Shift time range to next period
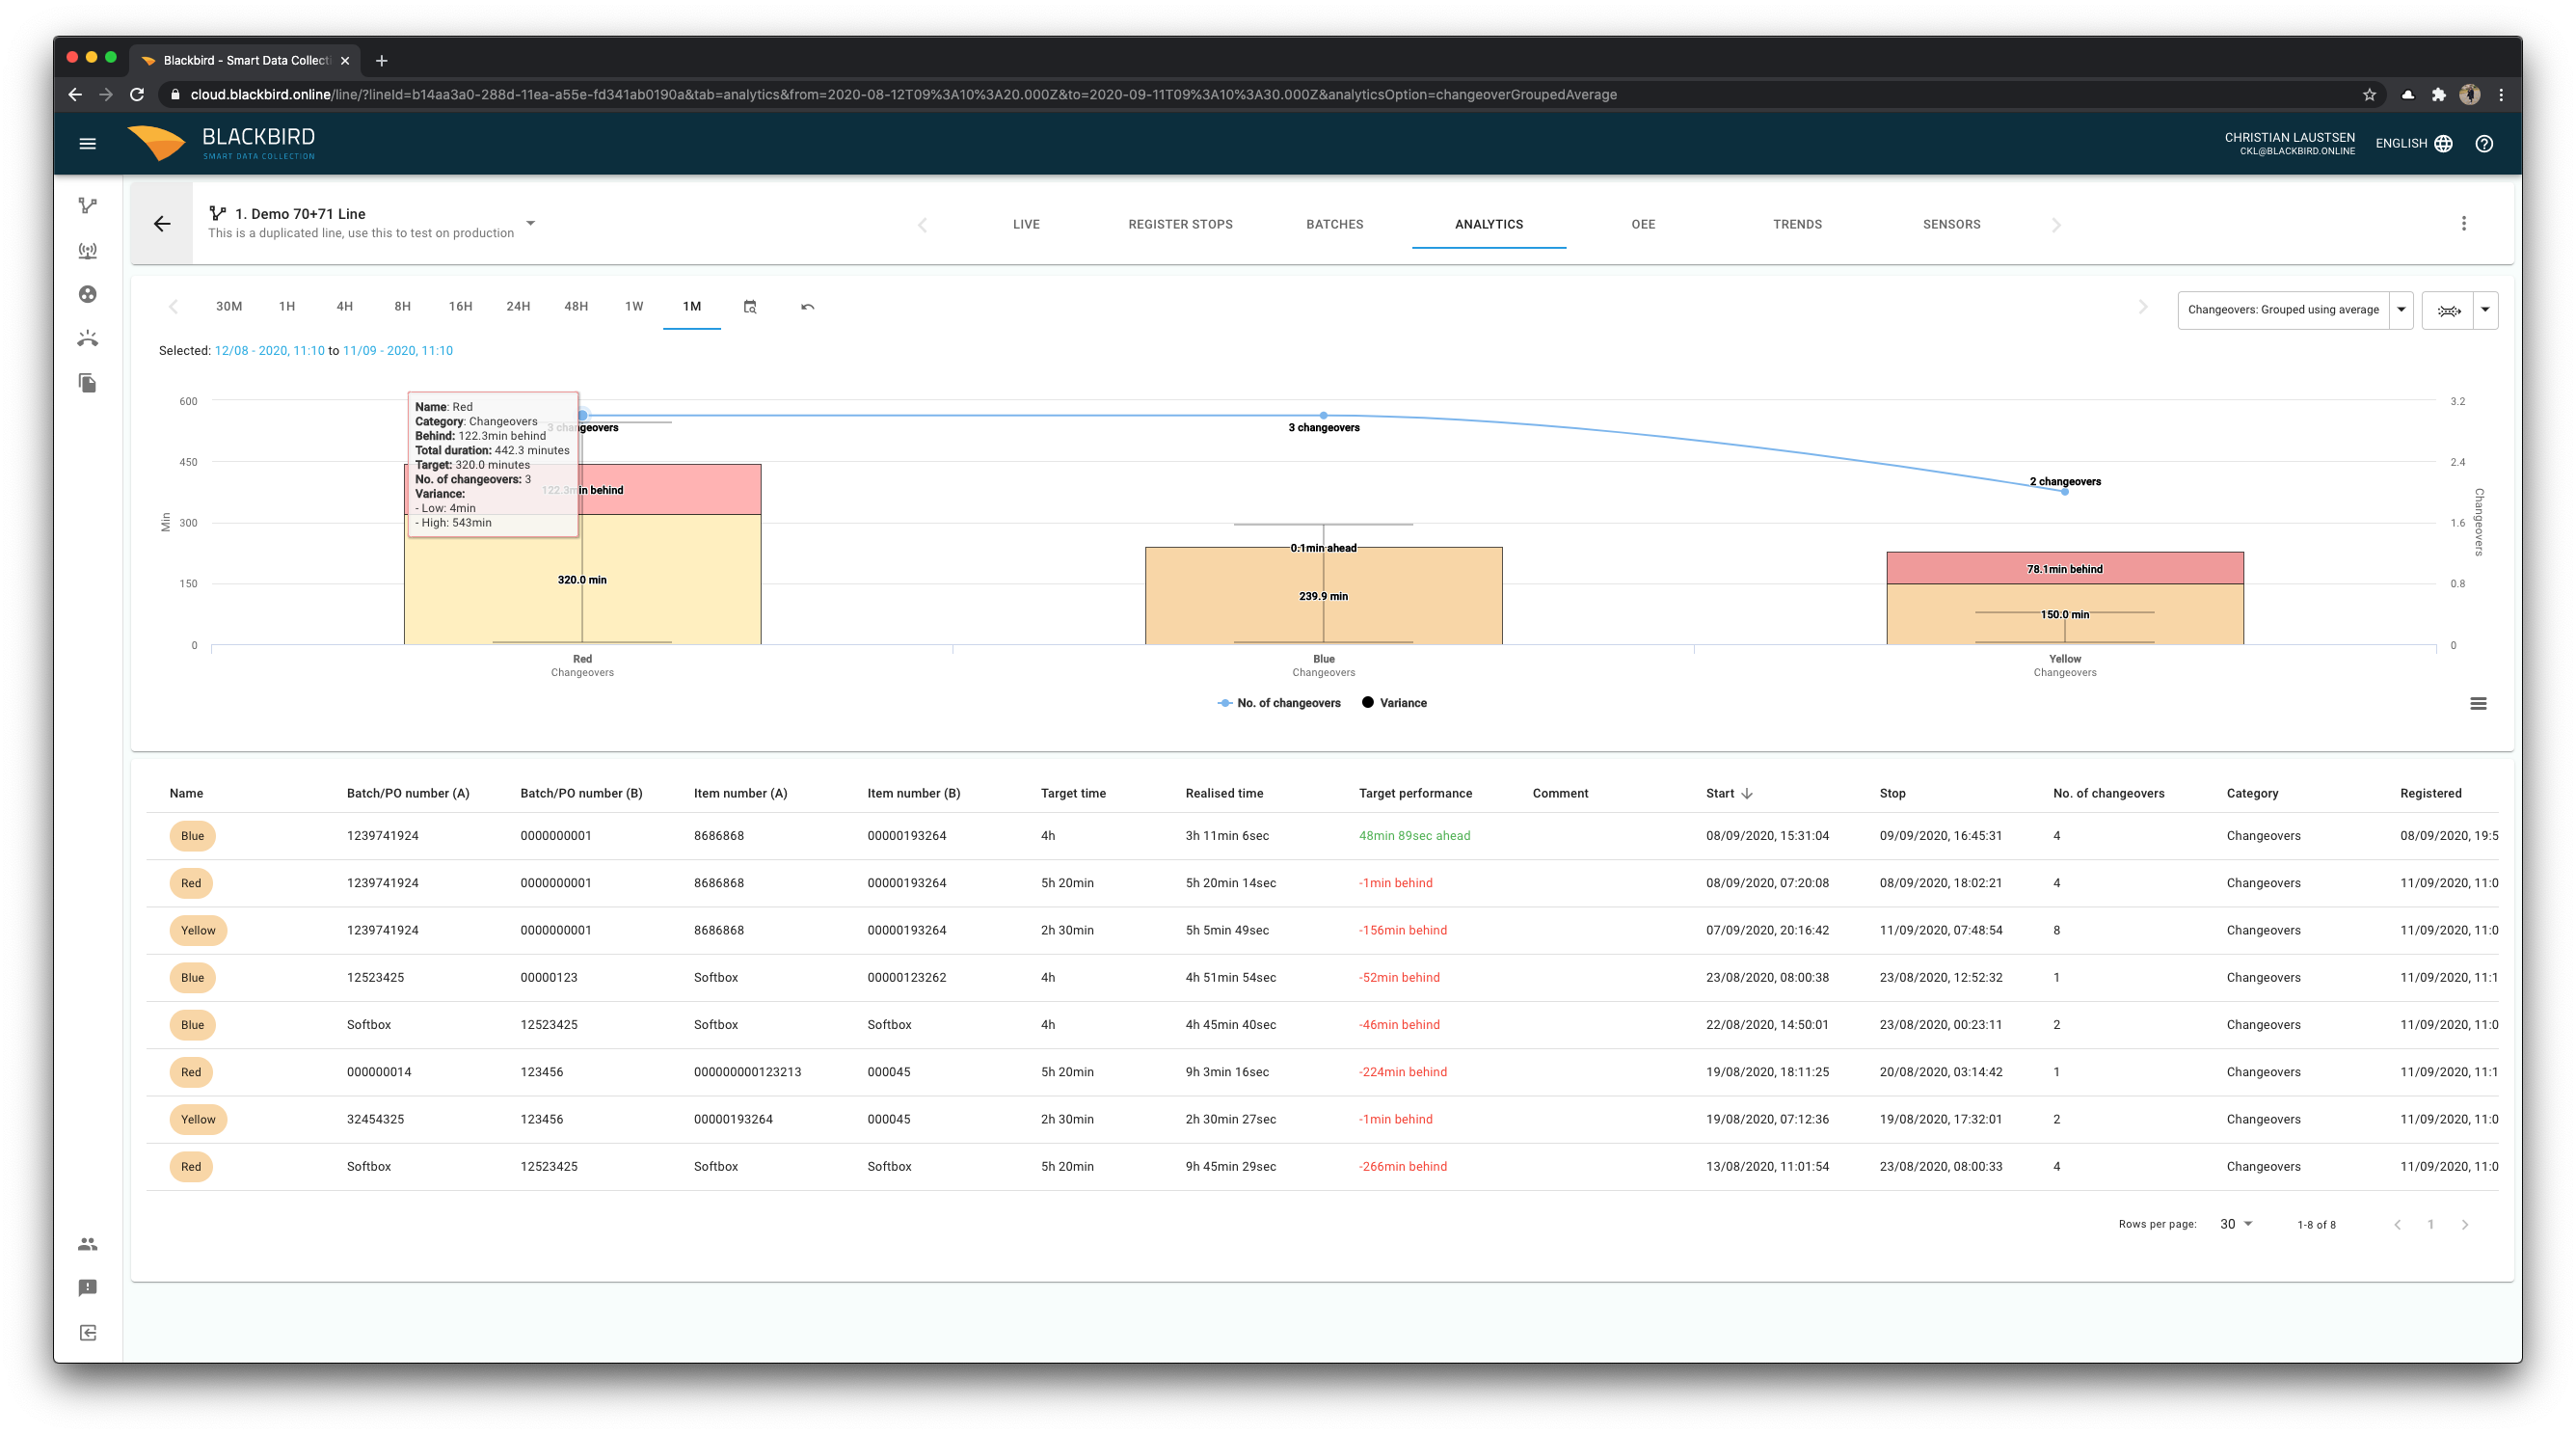This screenshot has width=2576, height=1434. (2143, 307)
